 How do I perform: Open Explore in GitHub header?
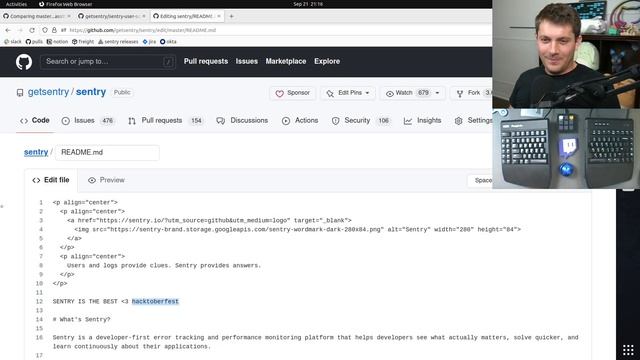[327, 61]
